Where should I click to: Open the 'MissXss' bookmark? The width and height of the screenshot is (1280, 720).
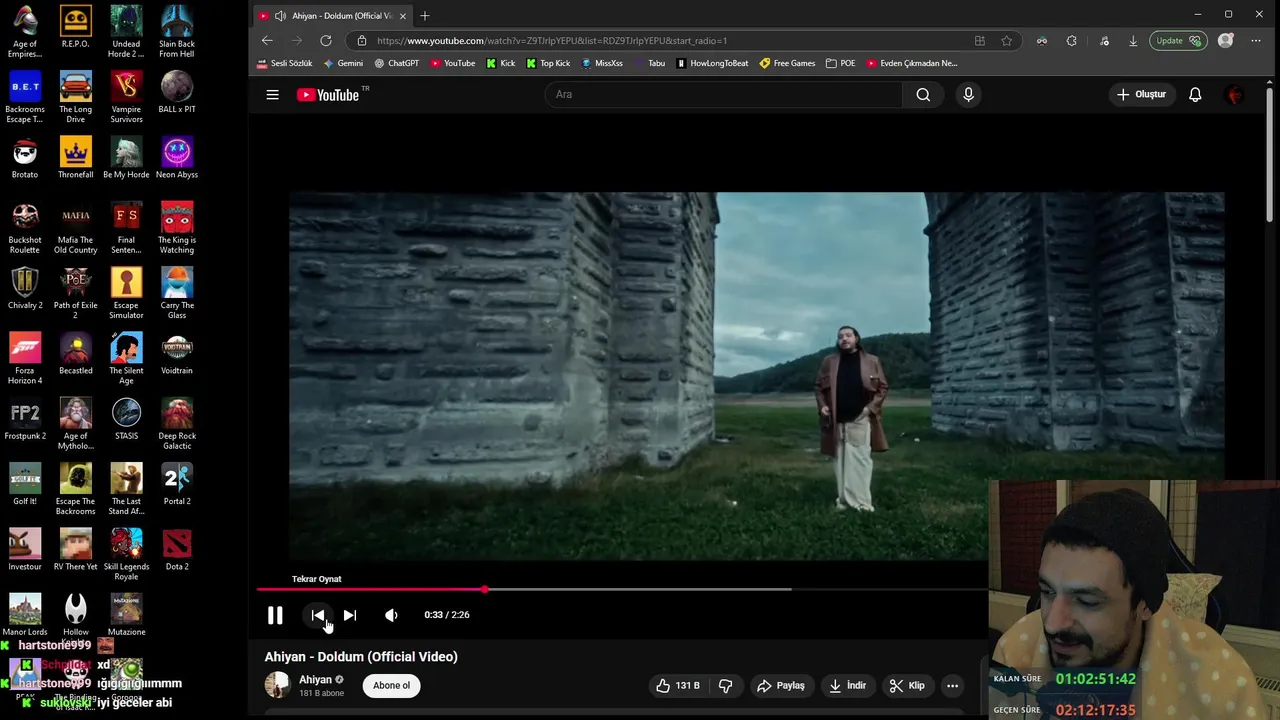tap(602, 63)
